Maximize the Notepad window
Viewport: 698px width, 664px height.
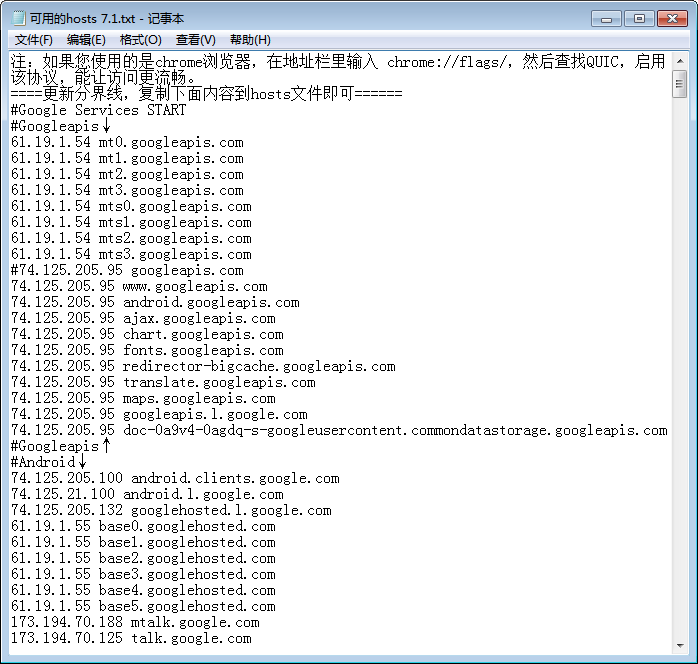(638, 18)
